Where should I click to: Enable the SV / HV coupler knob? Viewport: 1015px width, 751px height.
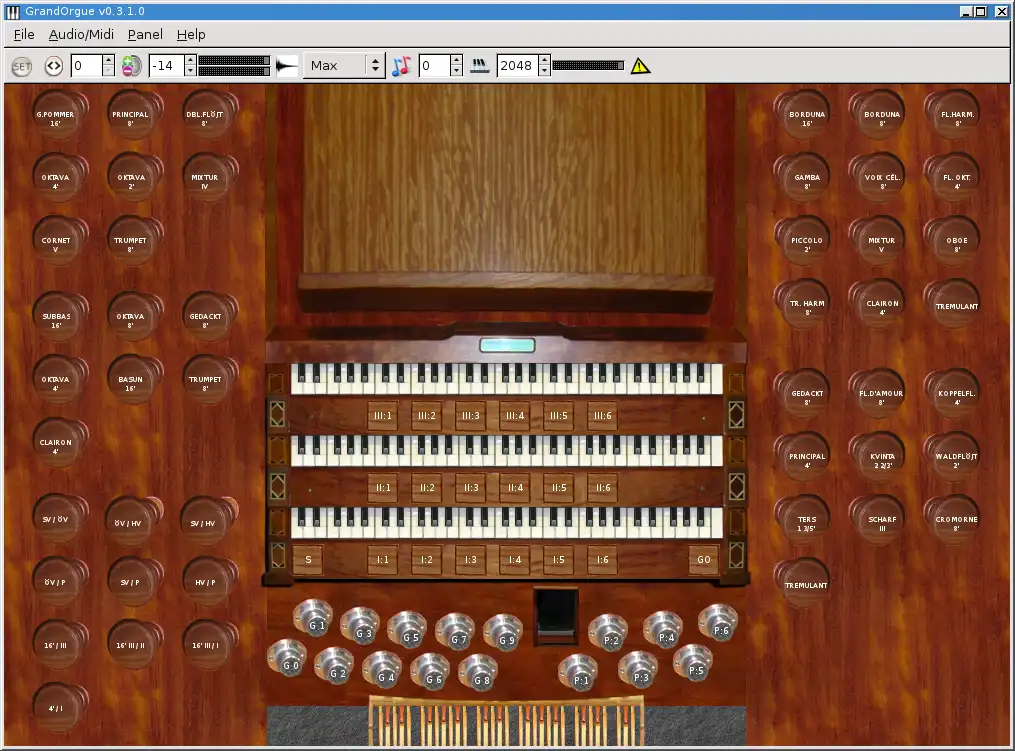point(206,522)
